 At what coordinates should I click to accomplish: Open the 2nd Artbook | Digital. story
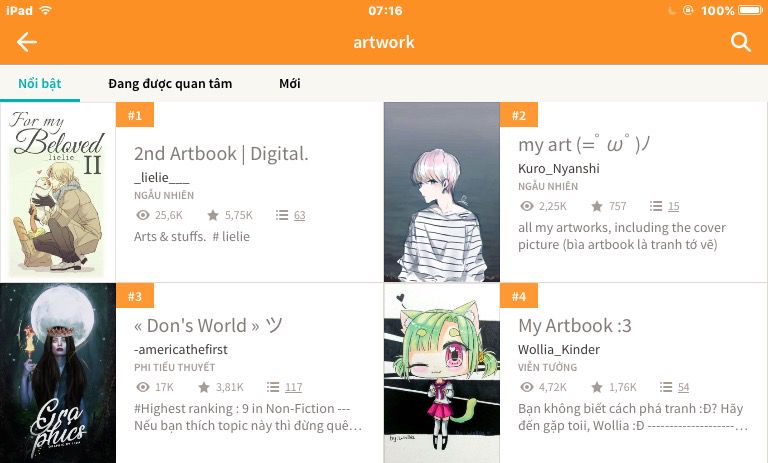221,153
